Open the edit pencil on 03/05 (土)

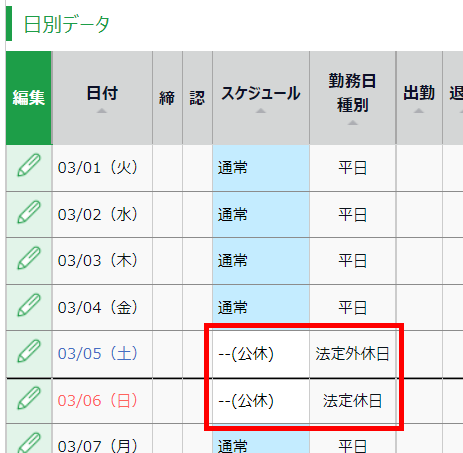pyautogui.click(x=29, y=351)
